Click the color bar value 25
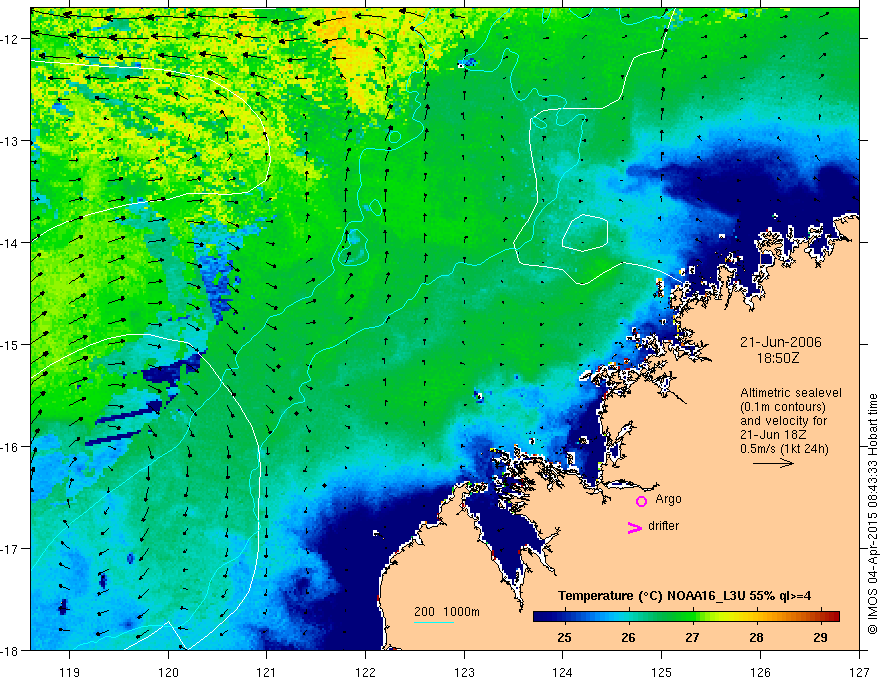880x680 pixels. click(565, 637)
